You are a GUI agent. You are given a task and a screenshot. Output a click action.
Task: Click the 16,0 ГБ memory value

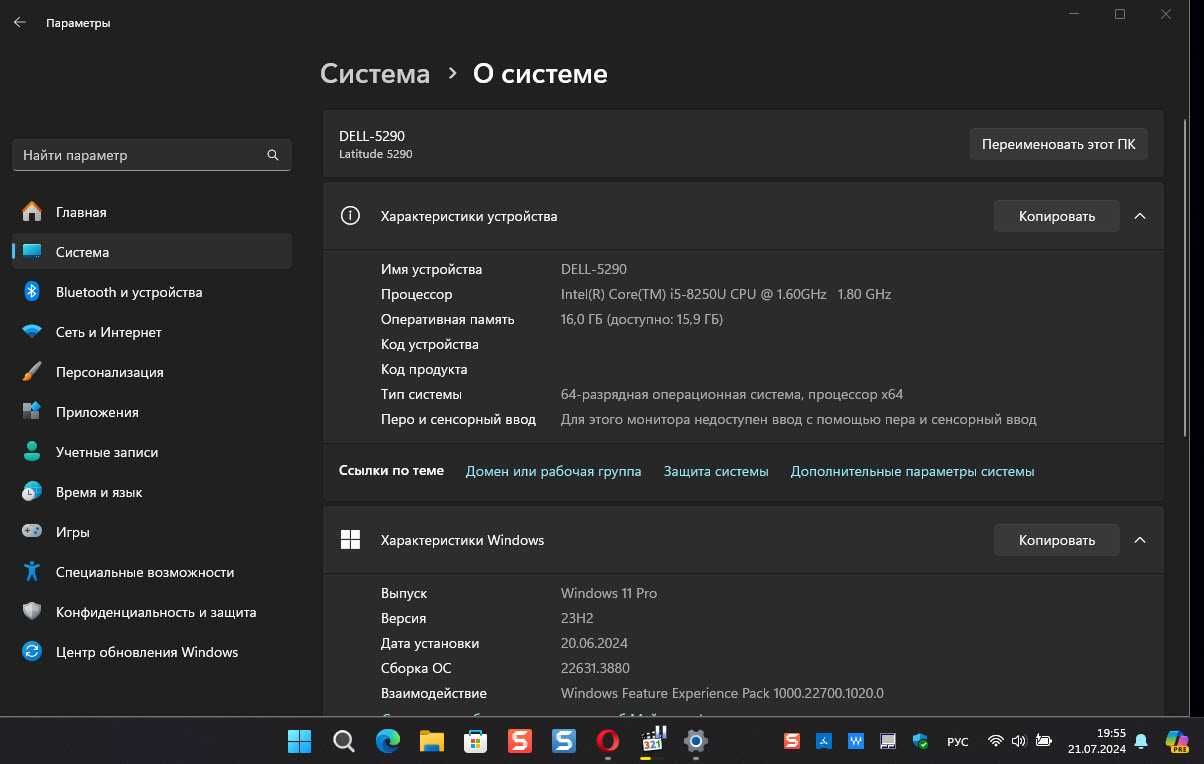click(x=641, y=319)
